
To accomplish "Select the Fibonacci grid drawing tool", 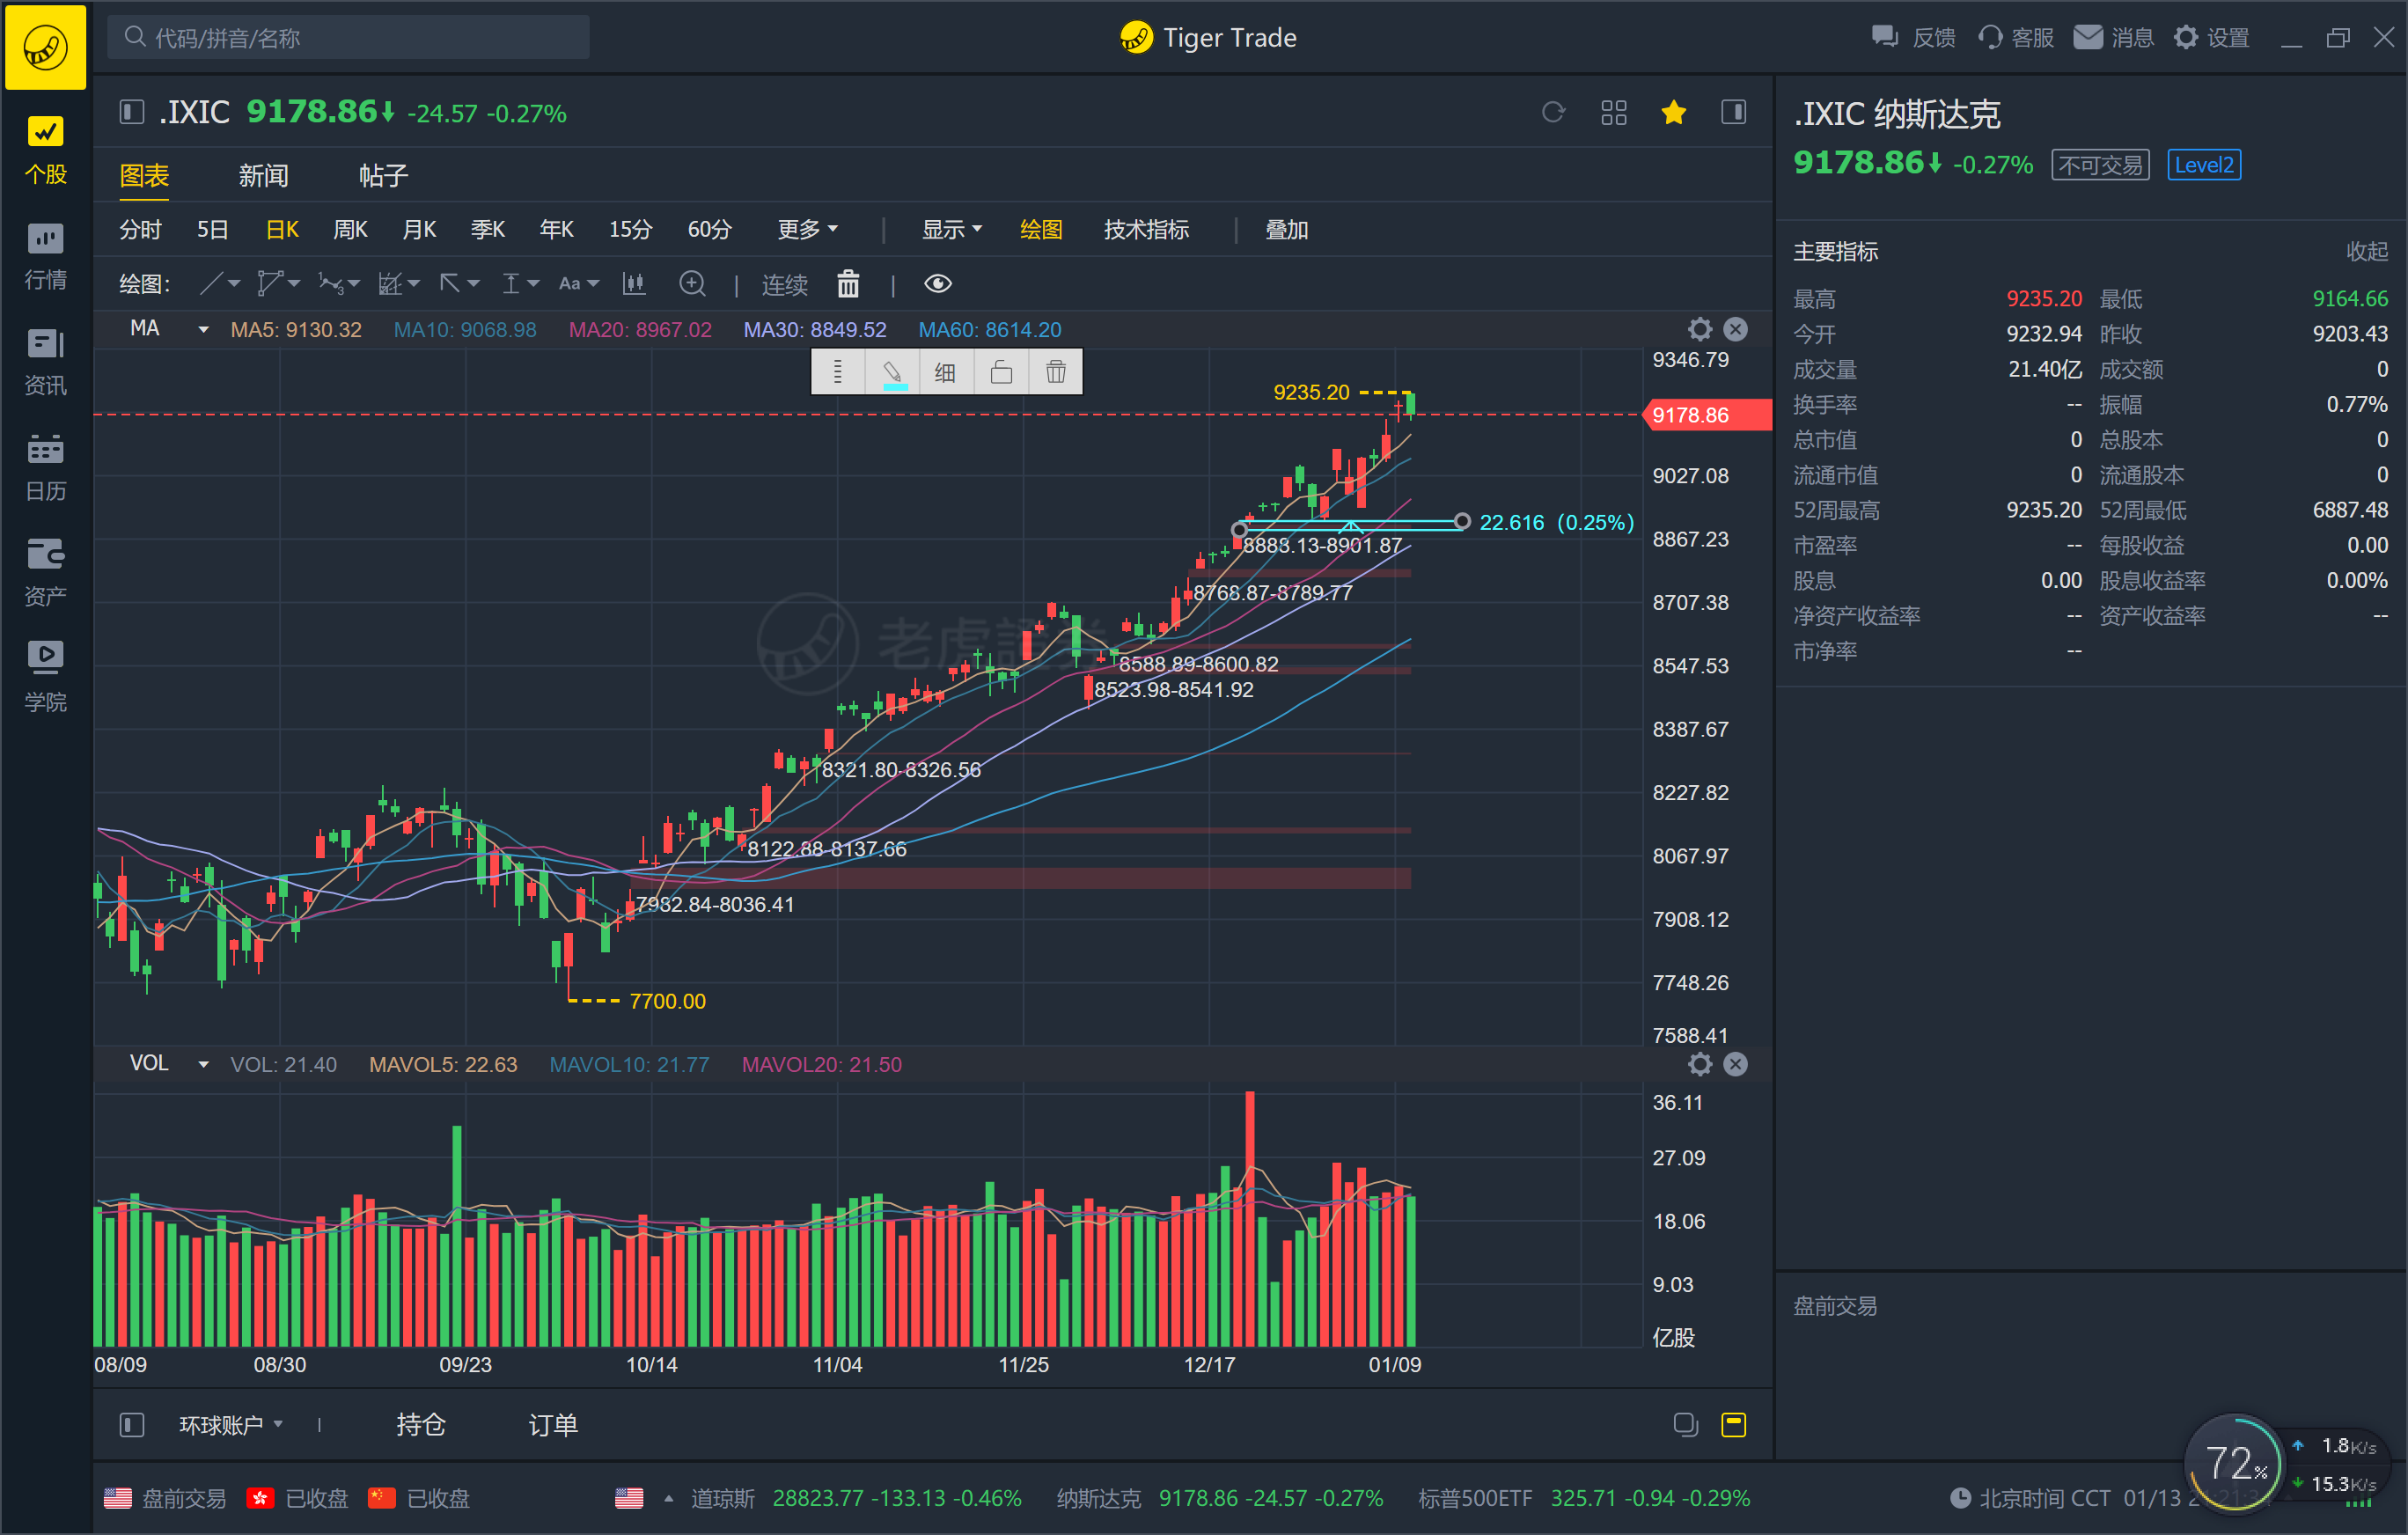I will 390,284.
